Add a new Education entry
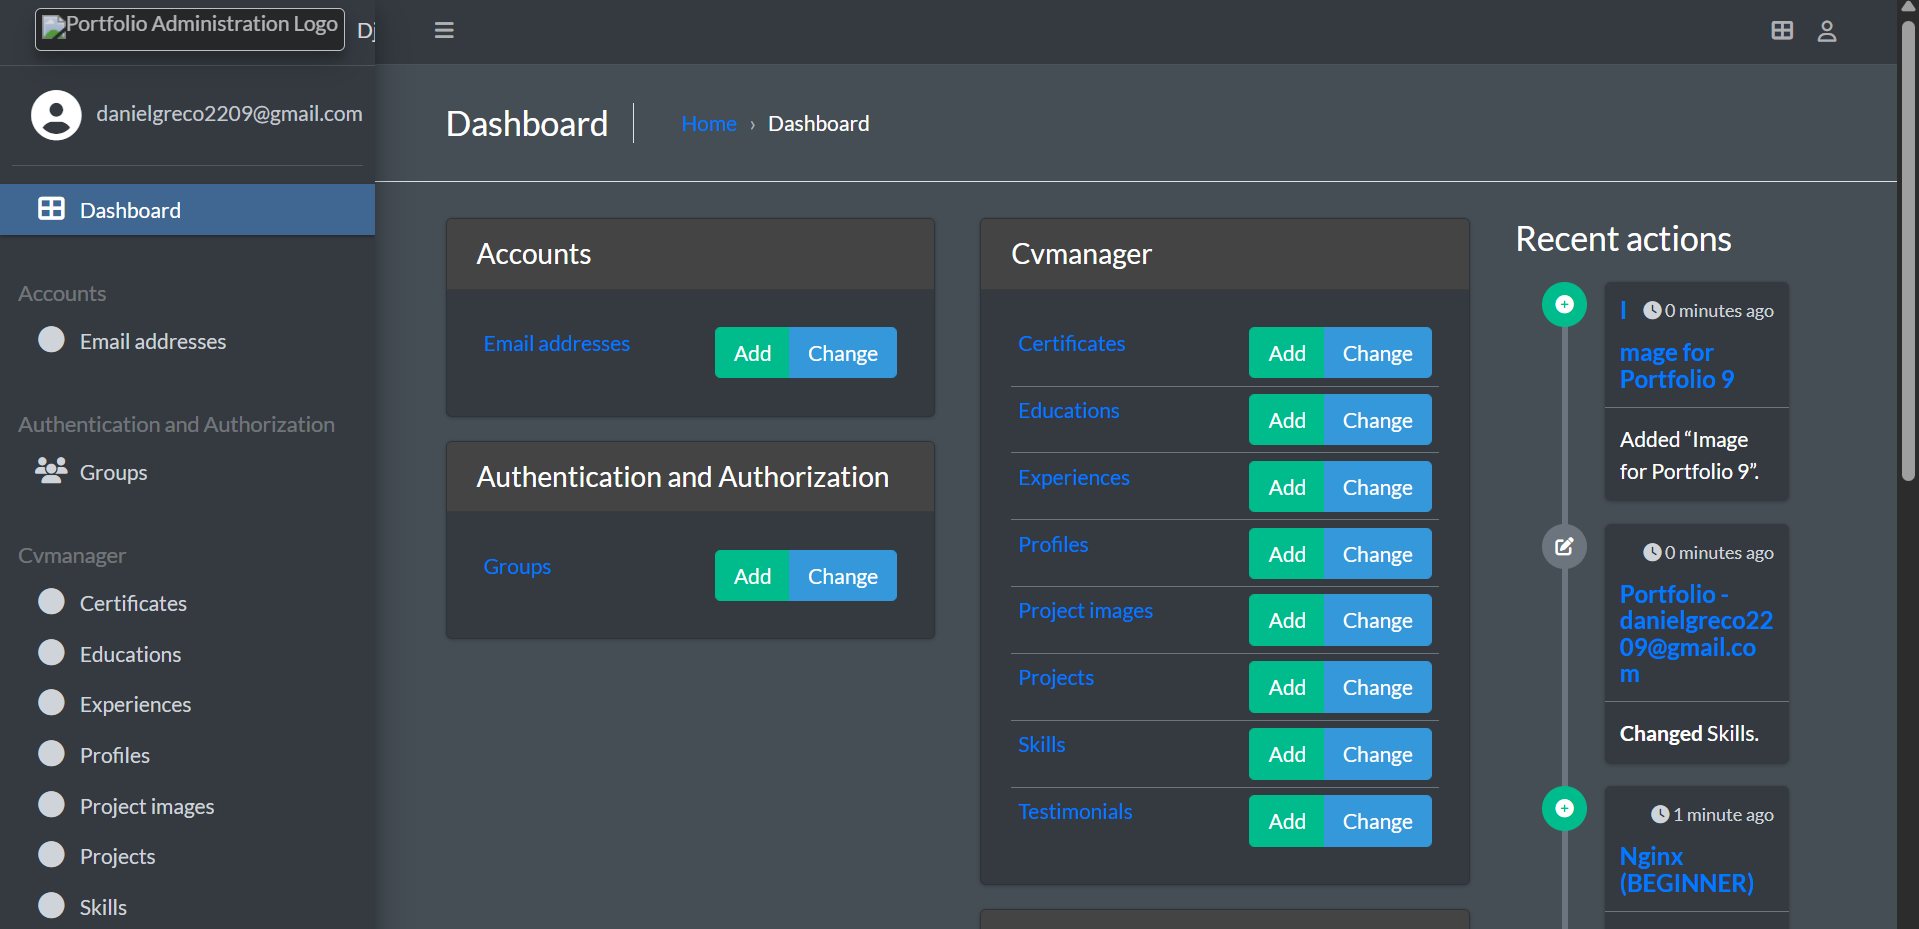This screenshot has height=929, width=1919. 1287,420
